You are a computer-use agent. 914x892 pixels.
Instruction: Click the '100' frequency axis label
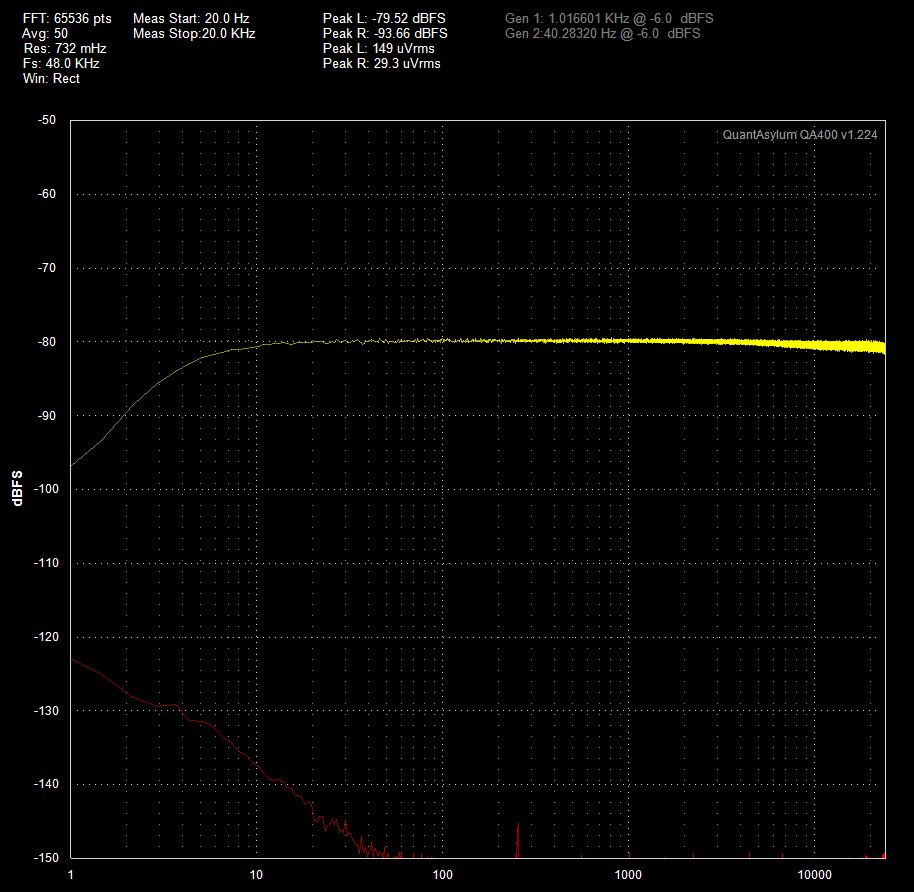tap(442, 875)
